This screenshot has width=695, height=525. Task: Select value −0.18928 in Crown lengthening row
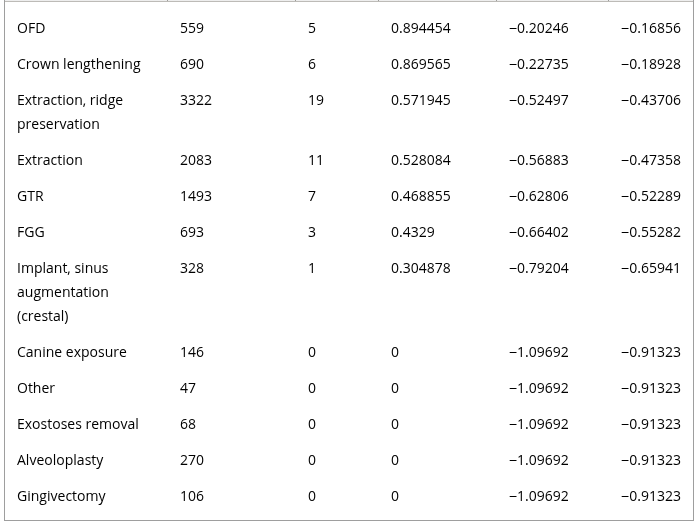(x=651, y=64)
